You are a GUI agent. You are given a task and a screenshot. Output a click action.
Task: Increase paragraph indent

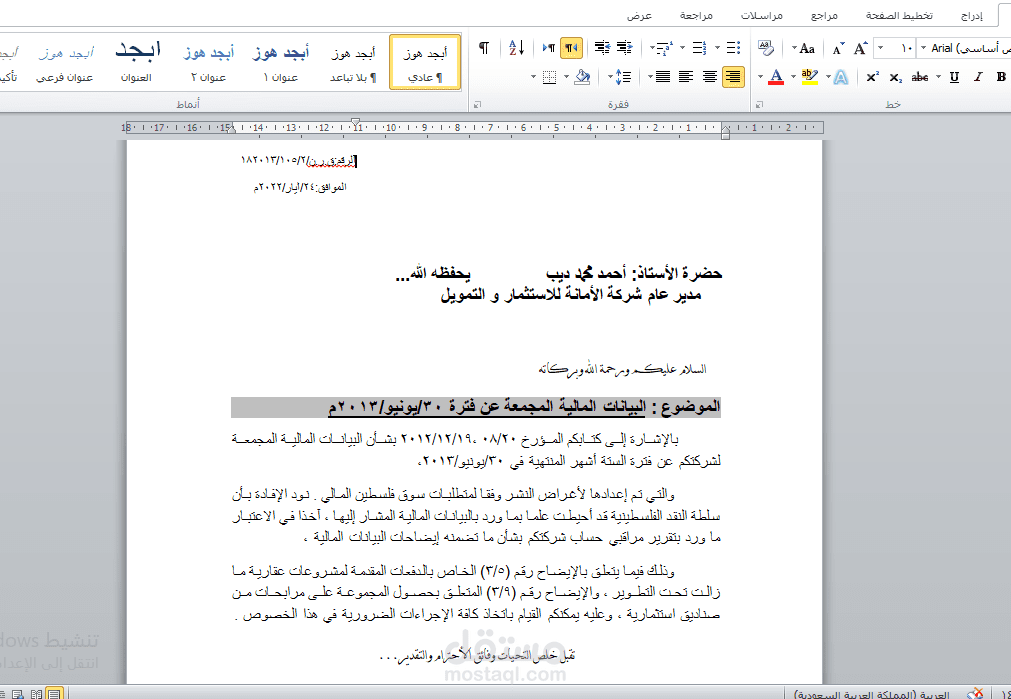click(x=602, y=48)
